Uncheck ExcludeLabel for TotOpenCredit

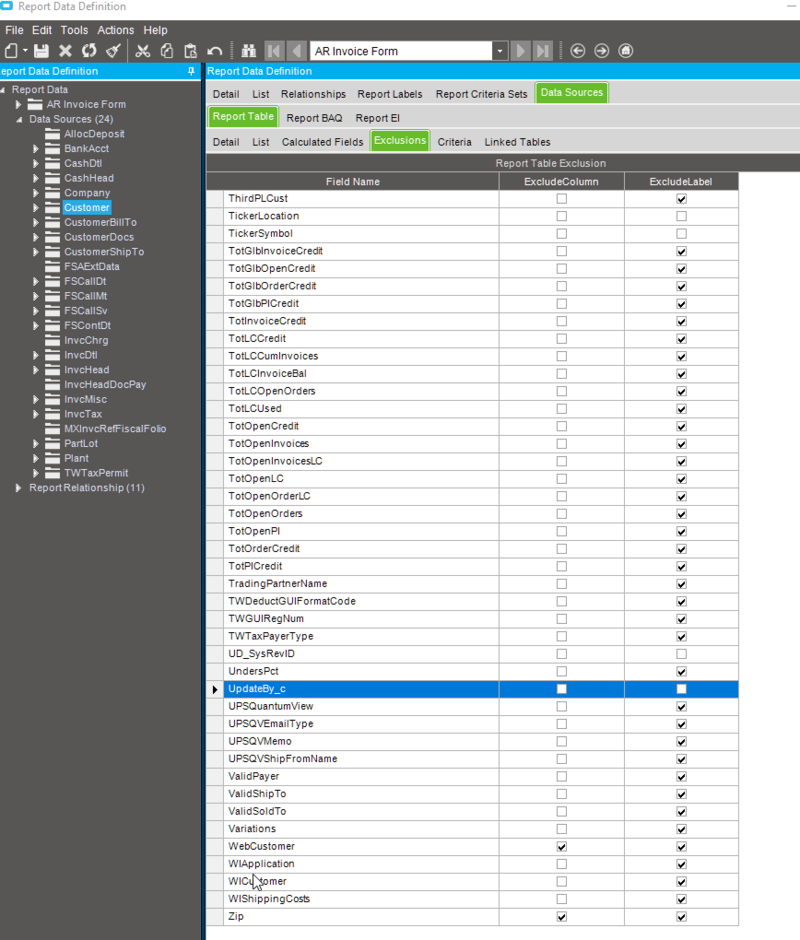681,426
